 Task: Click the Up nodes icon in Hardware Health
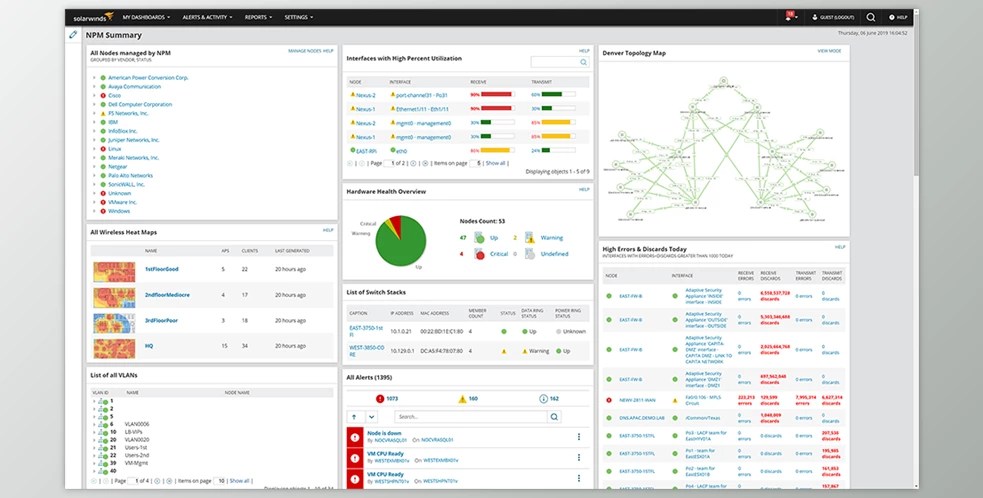[479, 238]
